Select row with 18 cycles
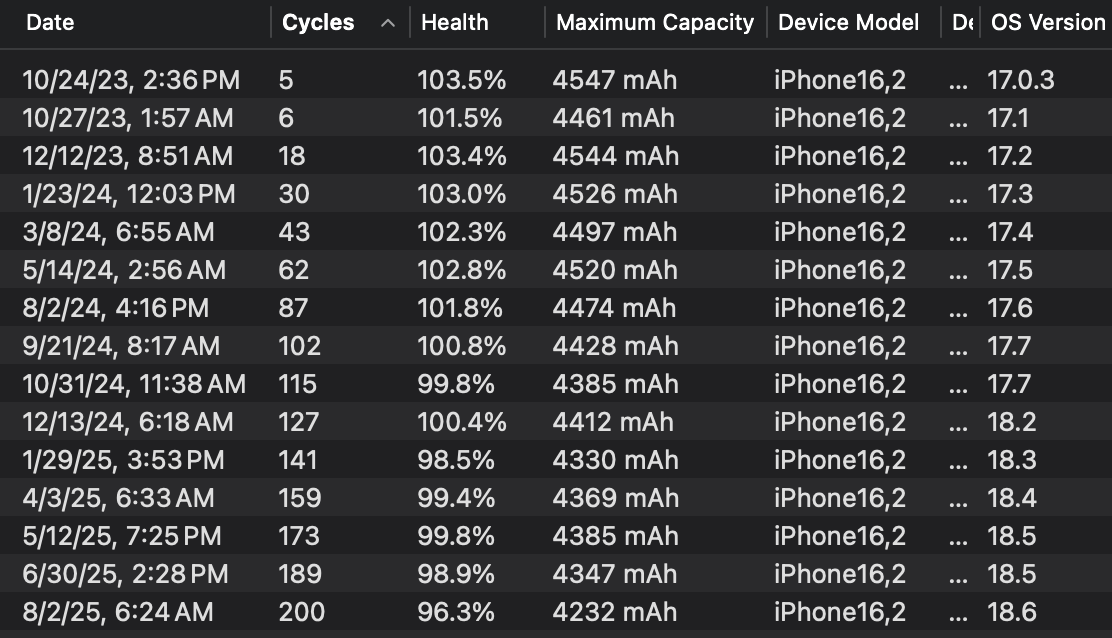1112x638 pixels. point(292,156)
